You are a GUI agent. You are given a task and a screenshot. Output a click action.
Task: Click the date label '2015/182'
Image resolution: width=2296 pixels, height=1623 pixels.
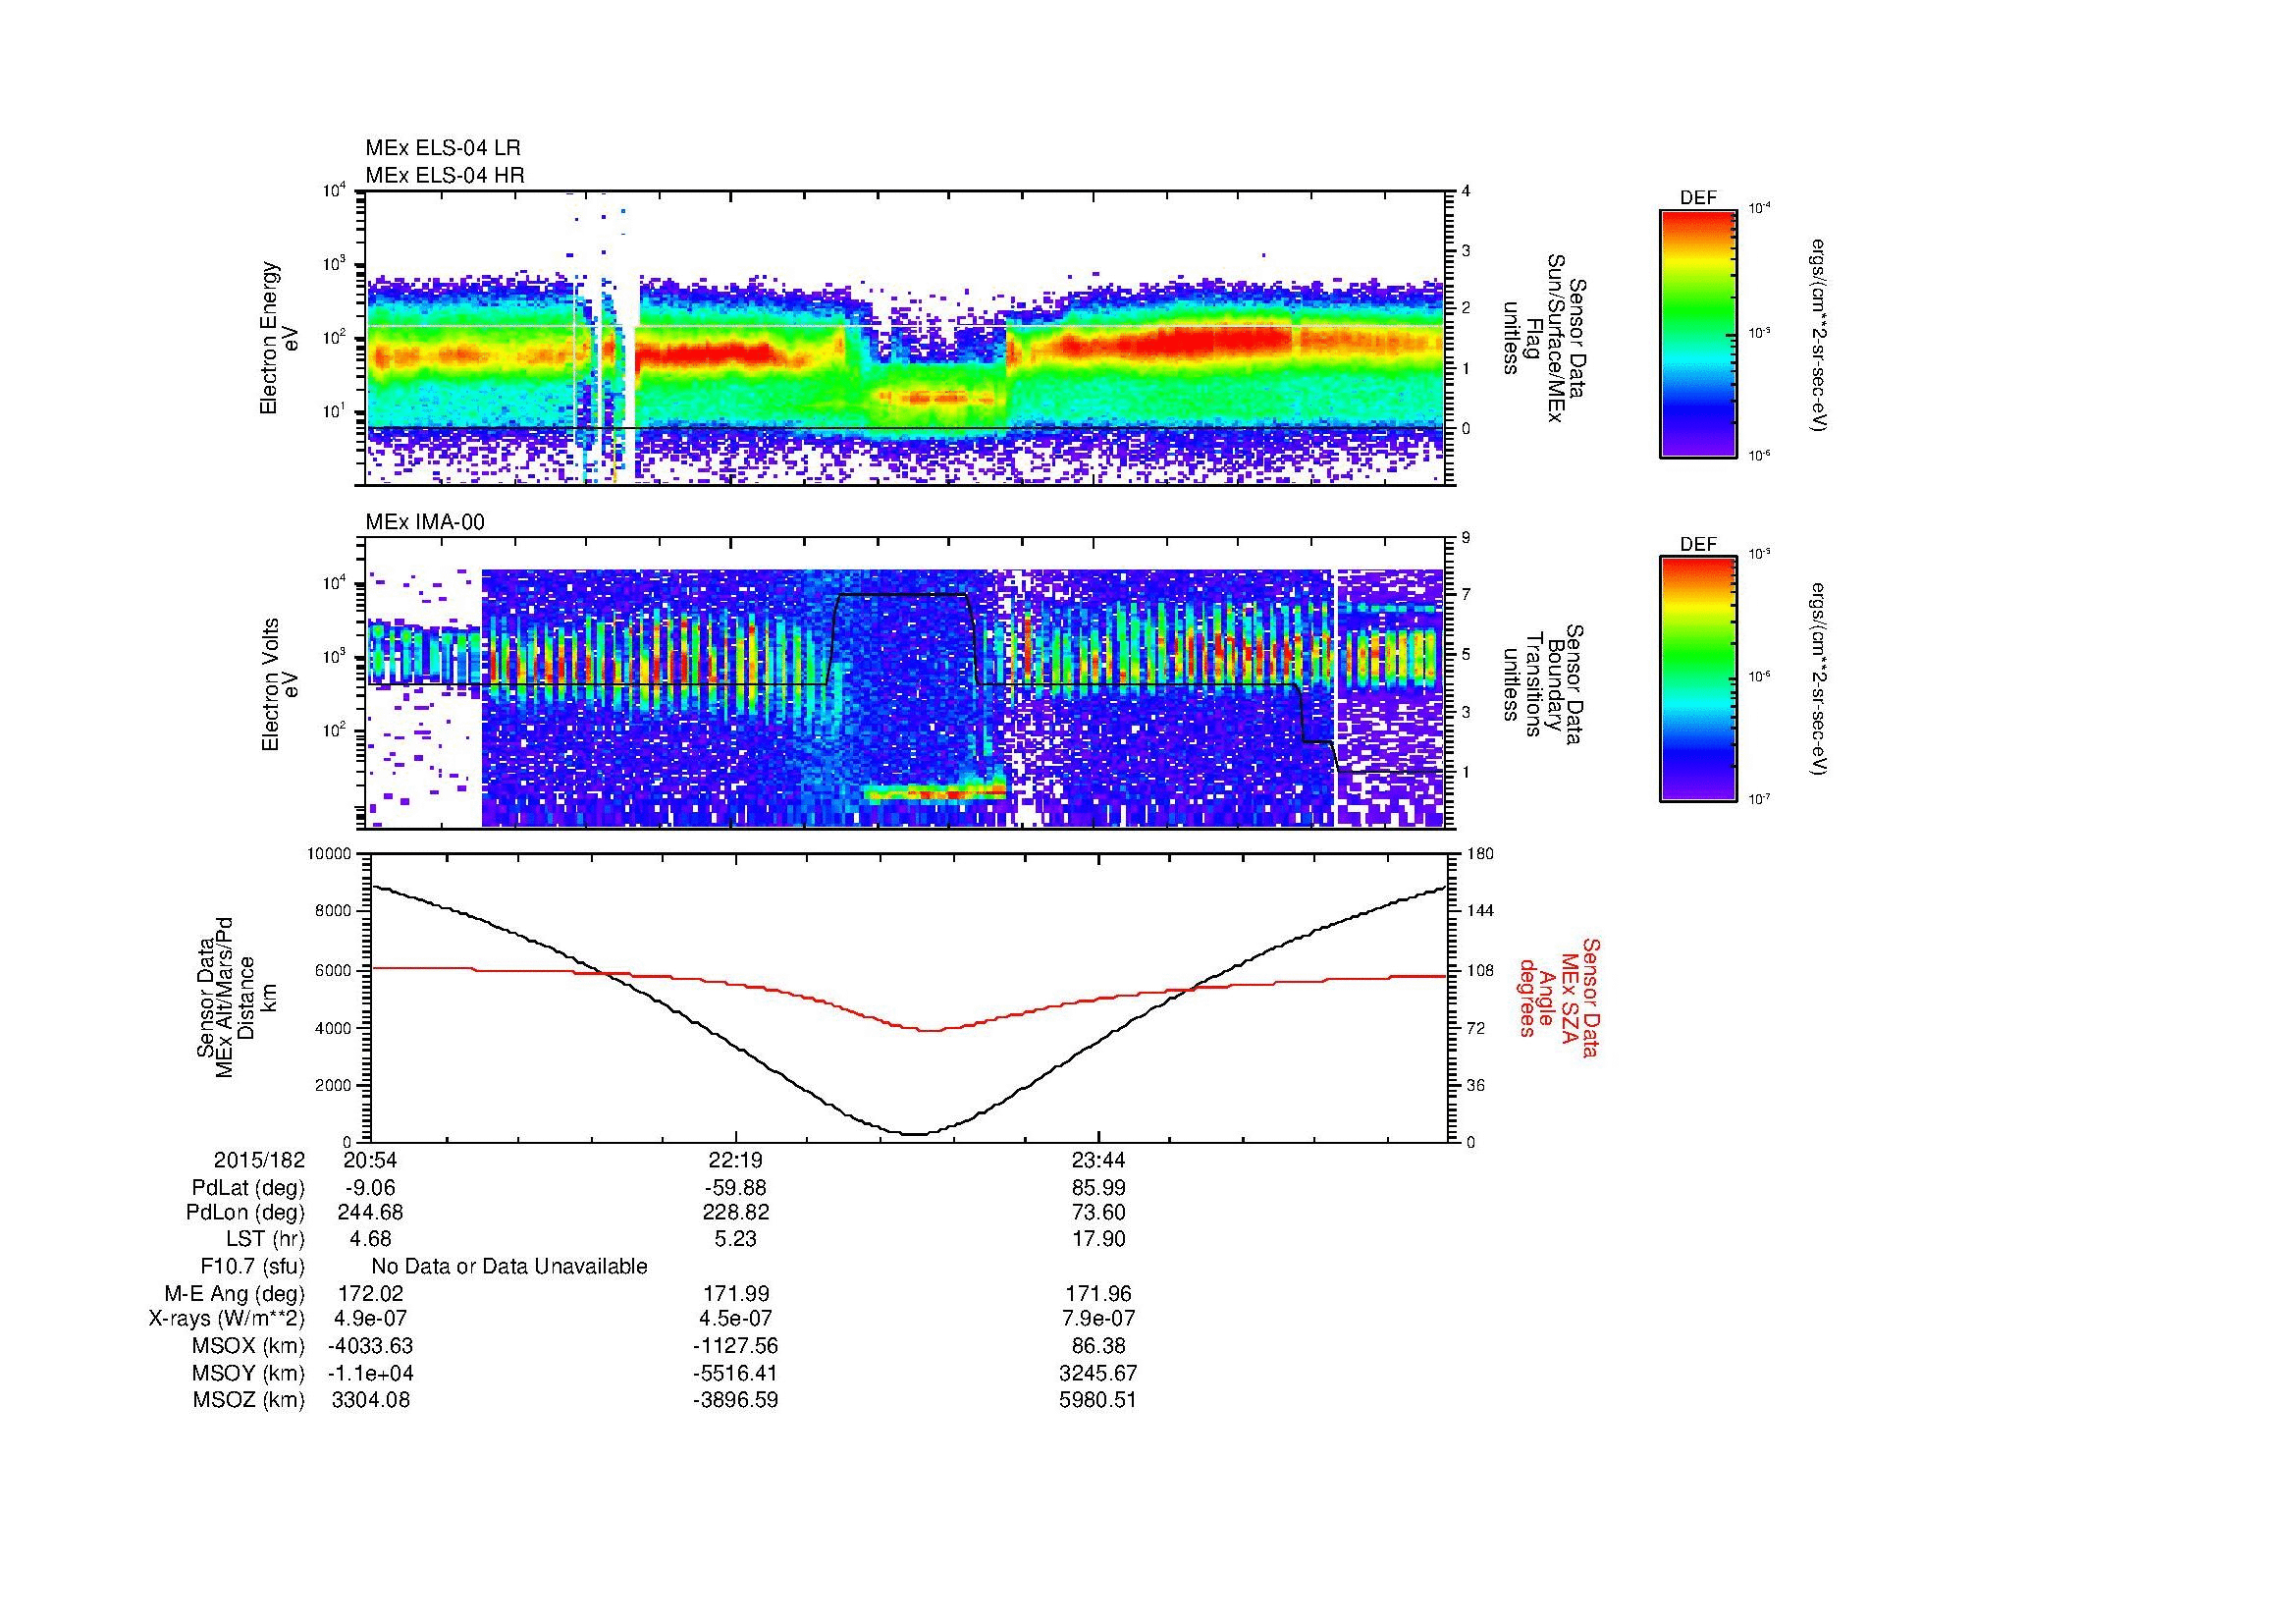[x=259, y=1160]
